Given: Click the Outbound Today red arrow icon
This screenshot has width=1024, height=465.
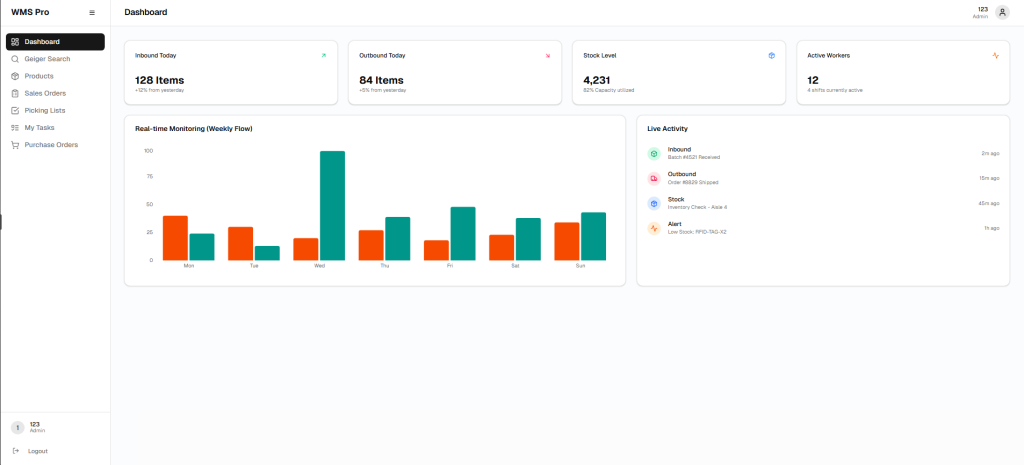Looking at the screenshot, I should coord(547,56).
